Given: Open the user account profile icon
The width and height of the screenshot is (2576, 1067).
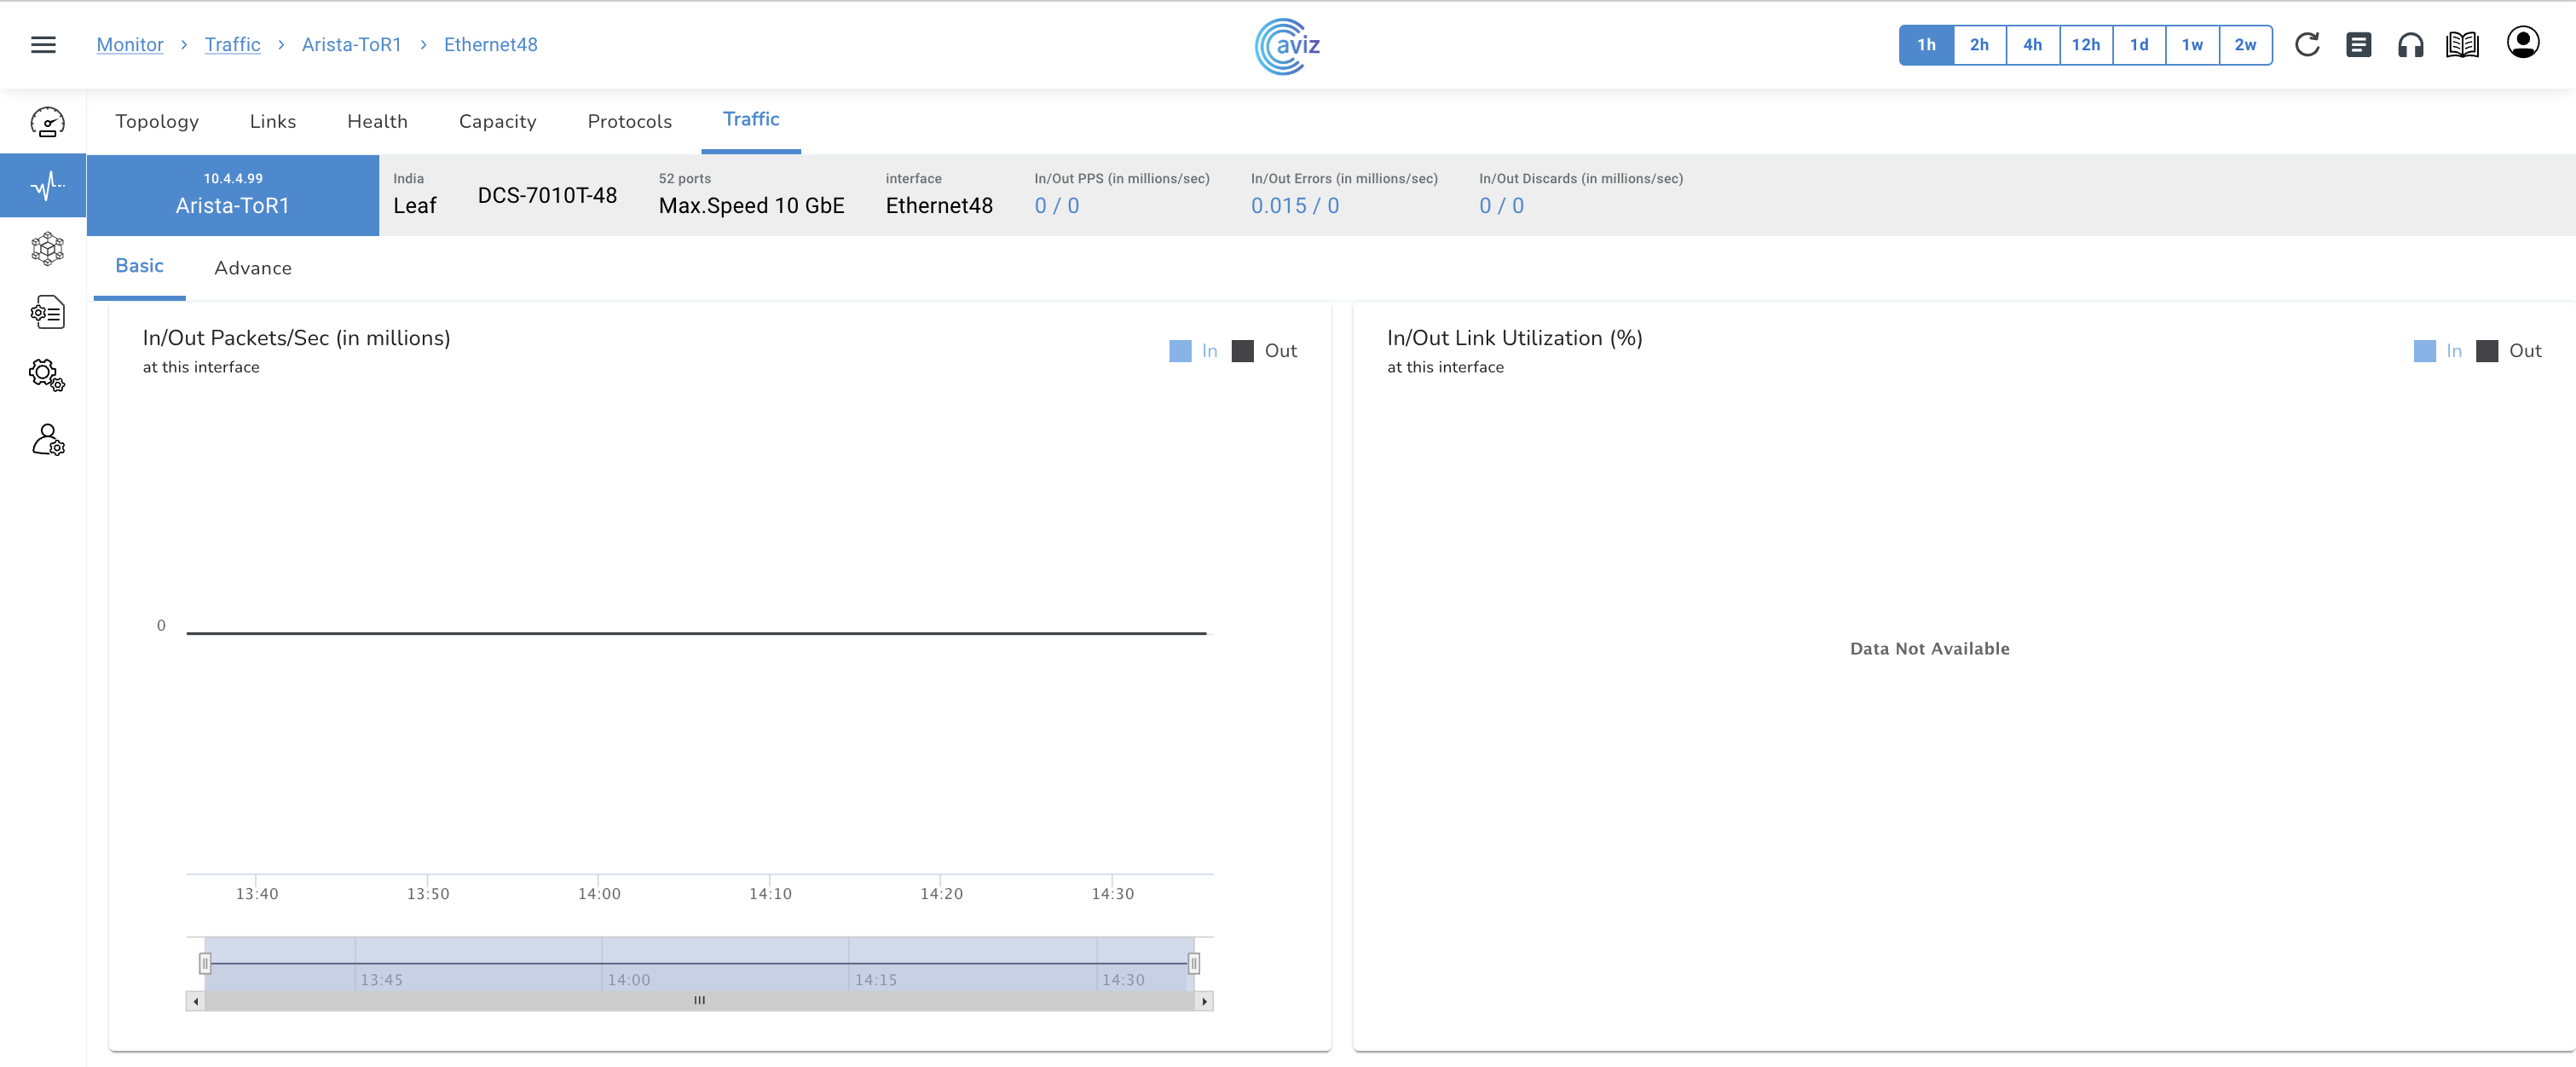Looking at the screenshot, I should coord(2522,43).
